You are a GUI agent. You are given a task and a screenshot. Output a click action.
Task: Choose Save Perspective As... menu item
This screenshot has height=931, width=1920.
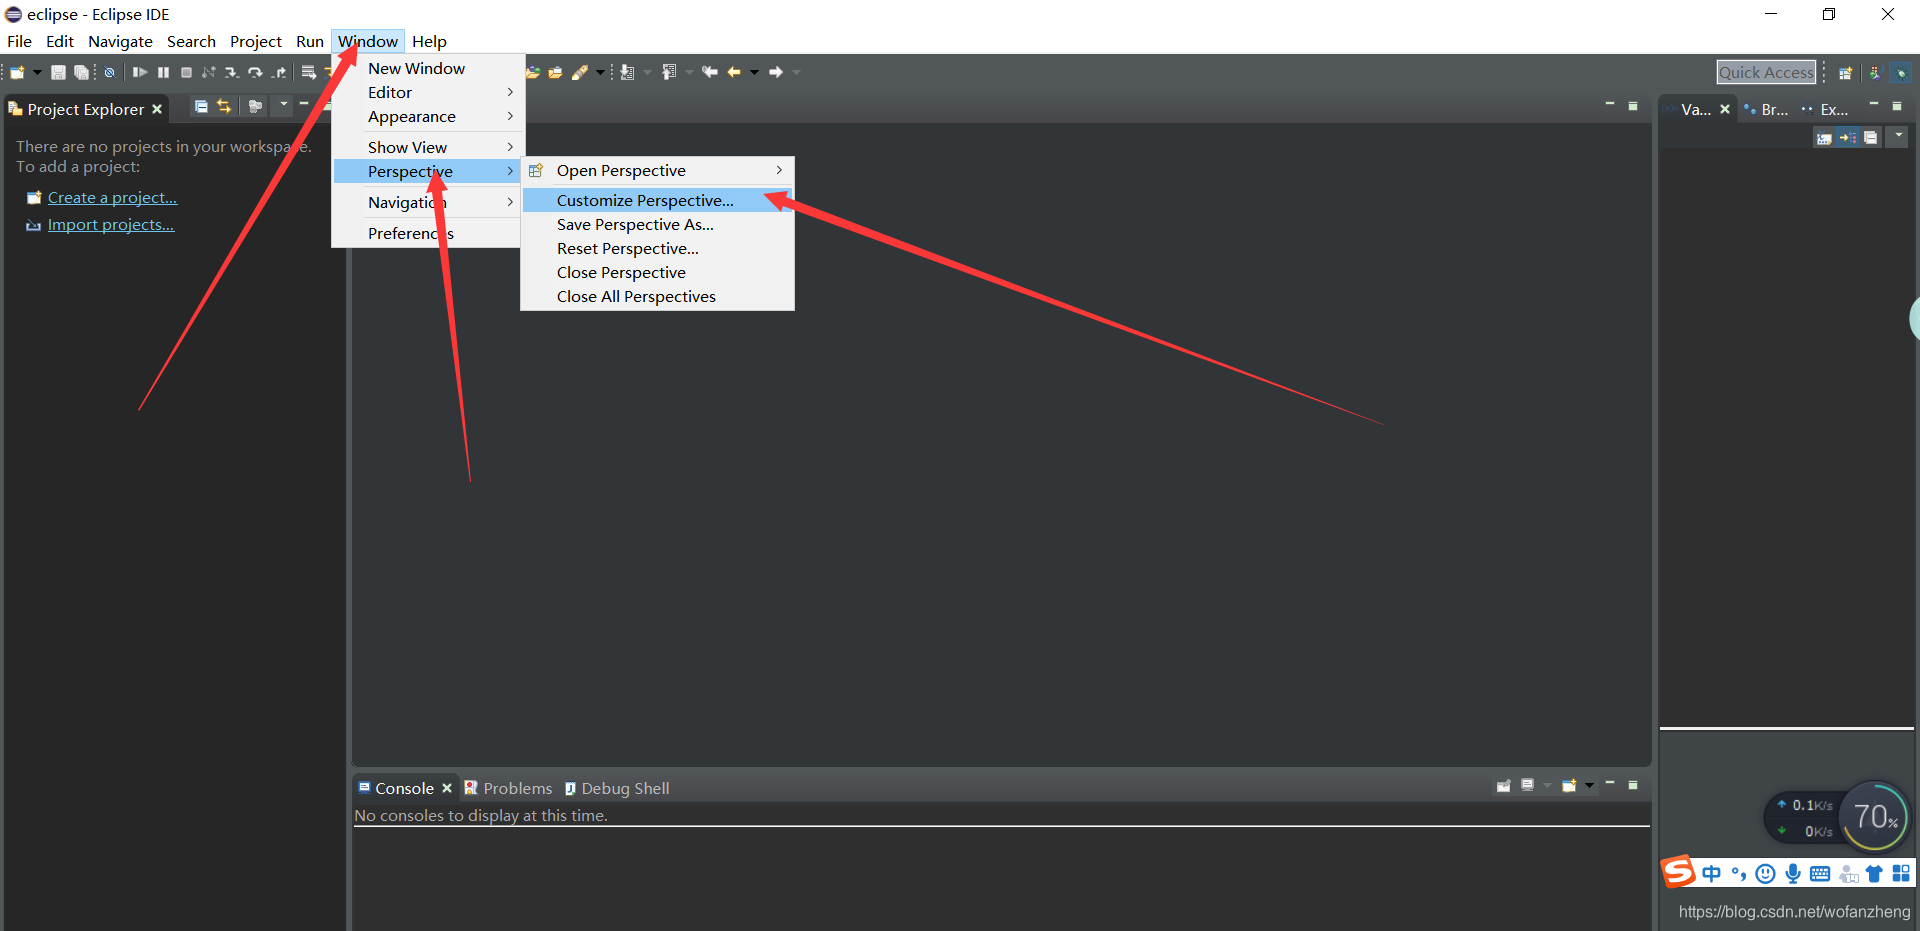[x=657, y=224]
